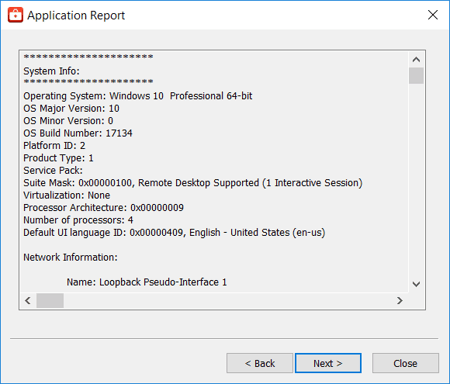Screen dimensions: 450x384
Task: Click the 'Suite Mask: 0x00000100' line
Action: point(193,183)
